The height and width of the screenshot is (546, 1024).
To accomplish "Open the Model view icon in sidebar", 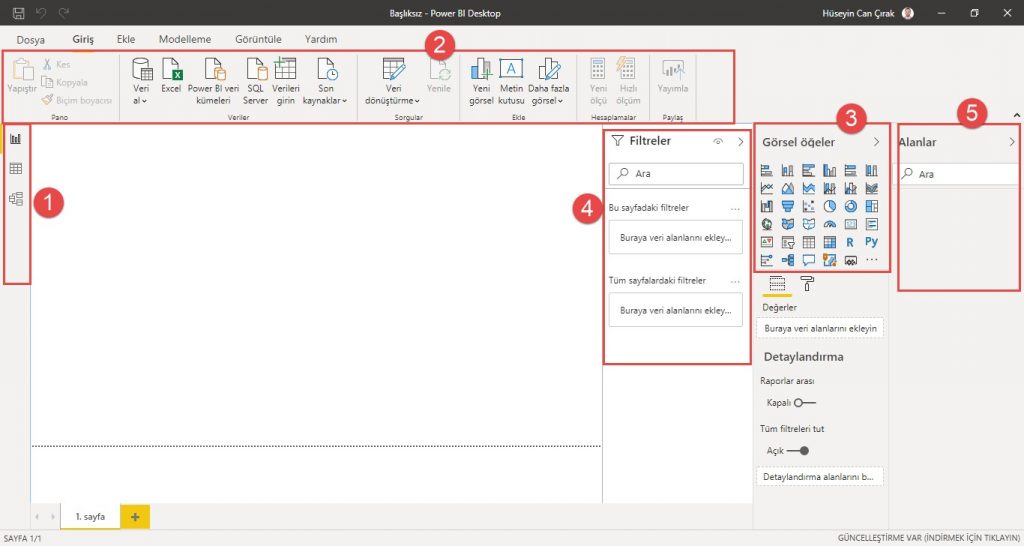I will [x=16, y=199].
